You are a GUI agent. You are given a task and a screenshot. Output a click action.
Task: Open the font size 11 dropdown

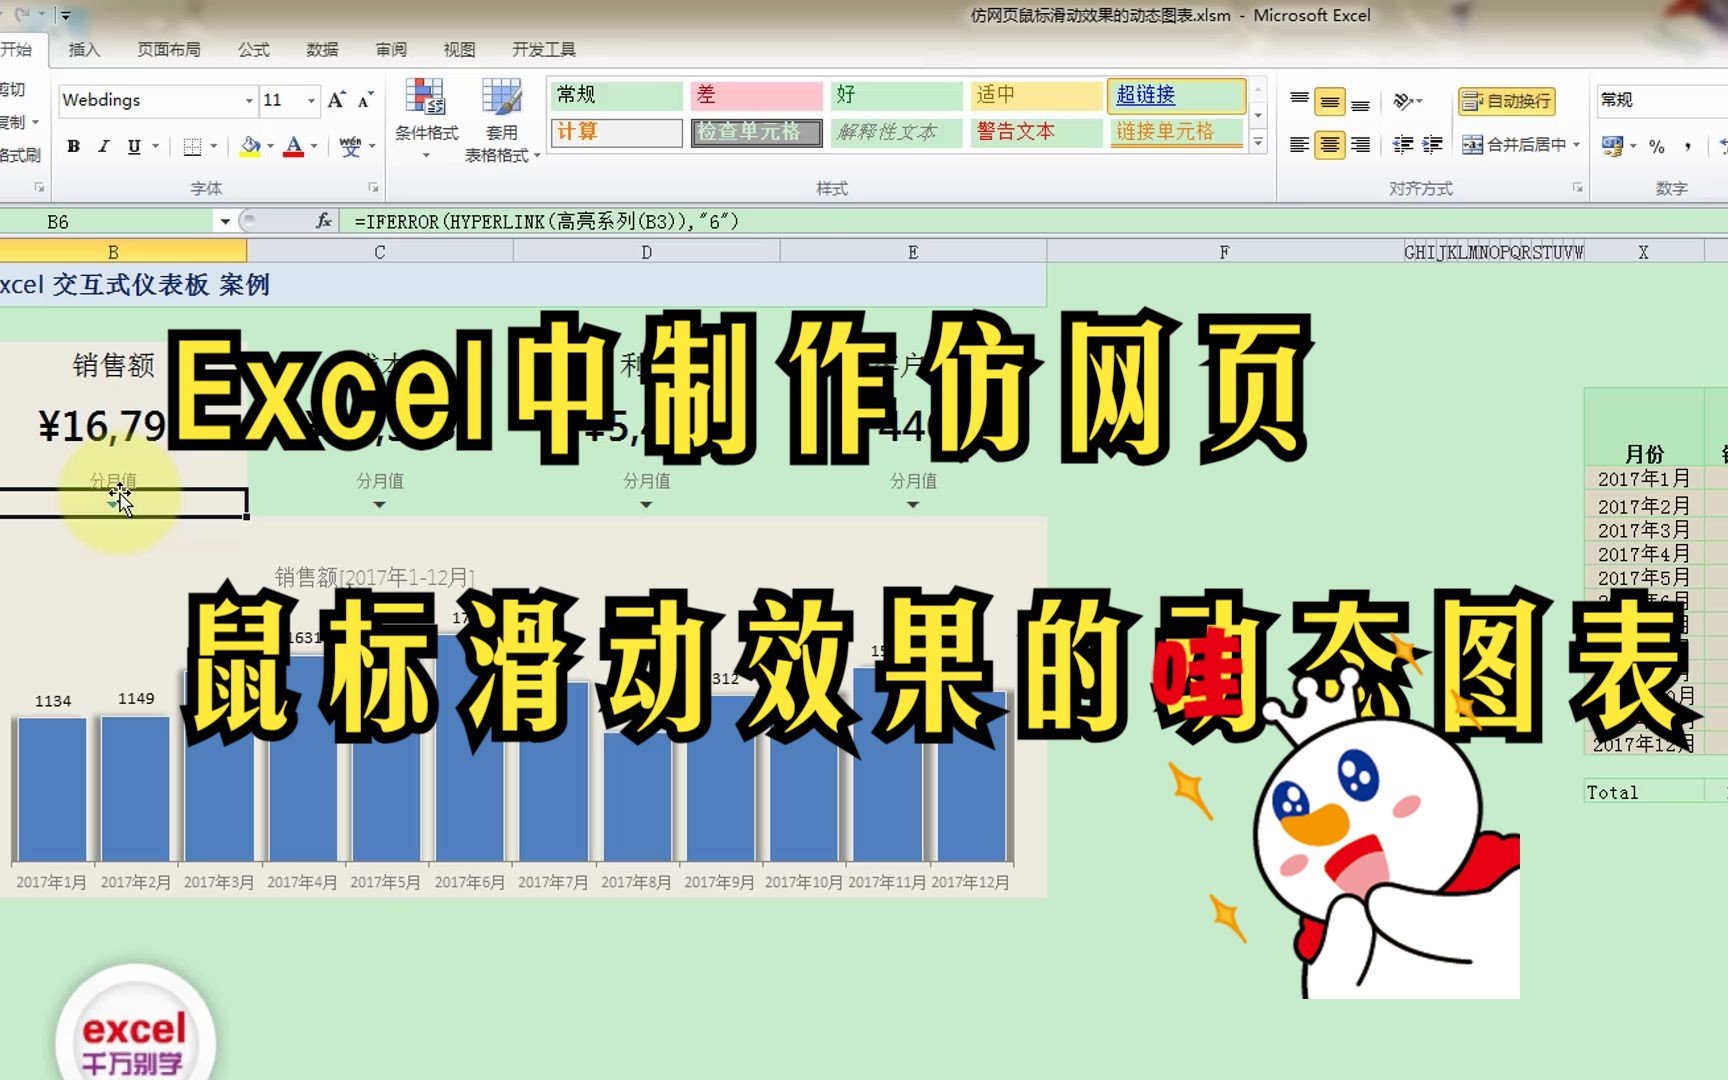point(311,100)
